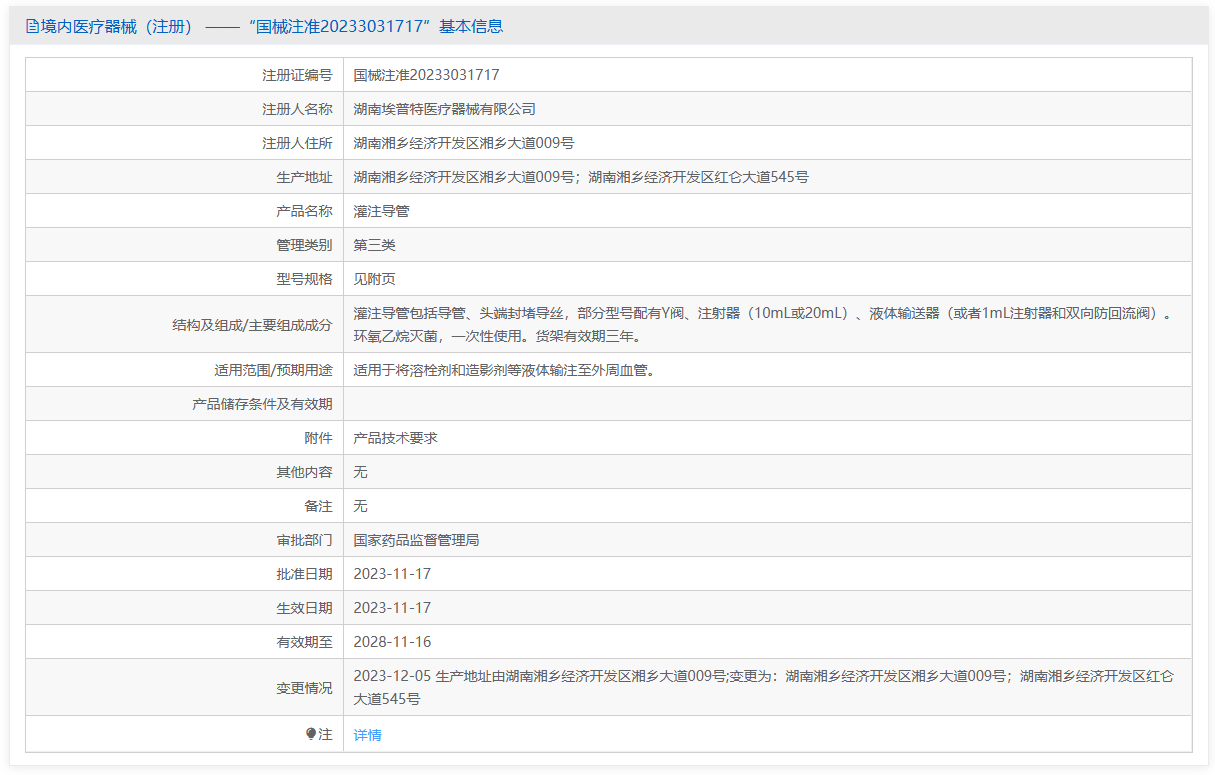Click the 产品名称 label
This screenshot has height=775, width=1215.
tap(304, 211)
